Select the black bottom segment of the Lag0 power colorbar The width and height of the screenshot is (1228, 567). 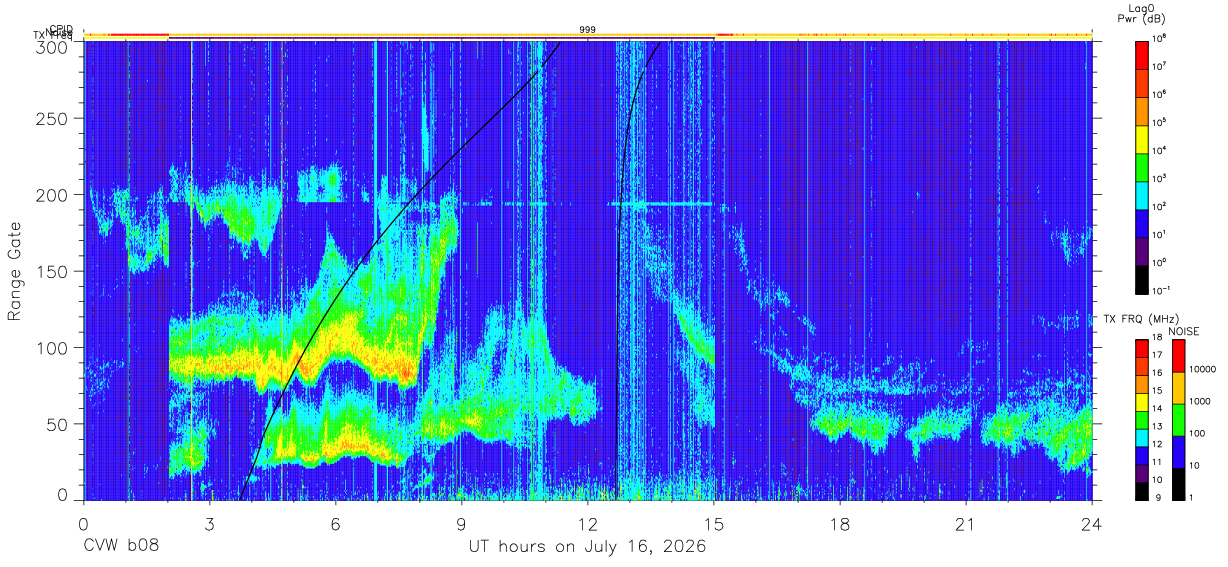(1143, 278)
